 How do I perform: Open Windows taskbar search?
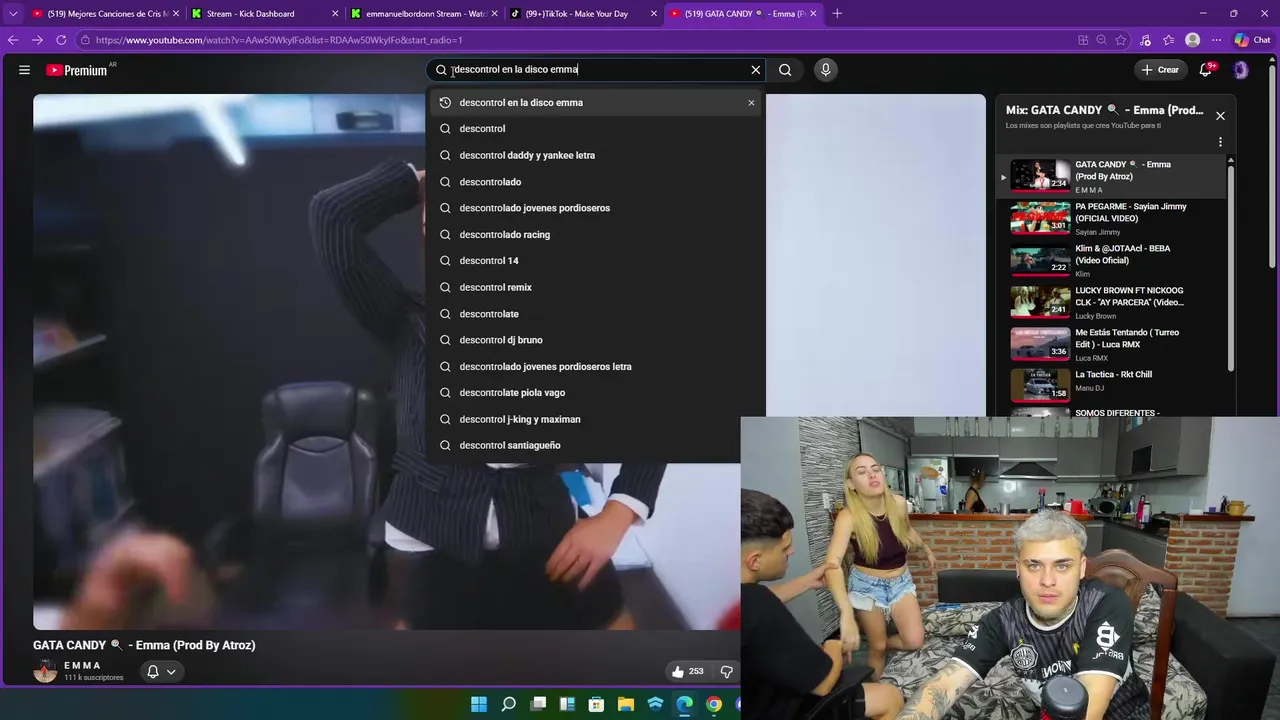coord(508,705)
